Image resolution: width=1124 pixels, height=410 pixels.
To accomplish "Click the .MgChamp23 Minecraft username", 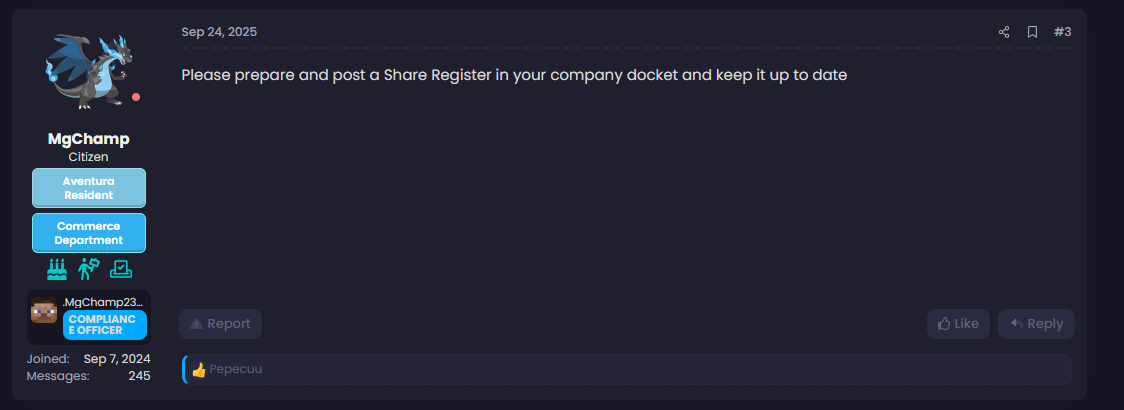I will [x=105, y=301].
